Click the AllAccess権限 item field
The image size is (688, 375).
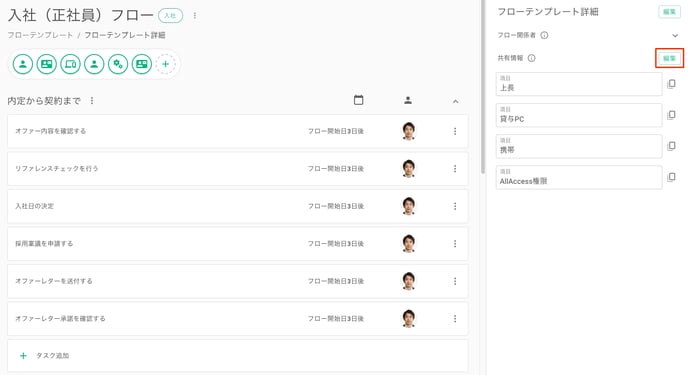[x=579, y=178]
